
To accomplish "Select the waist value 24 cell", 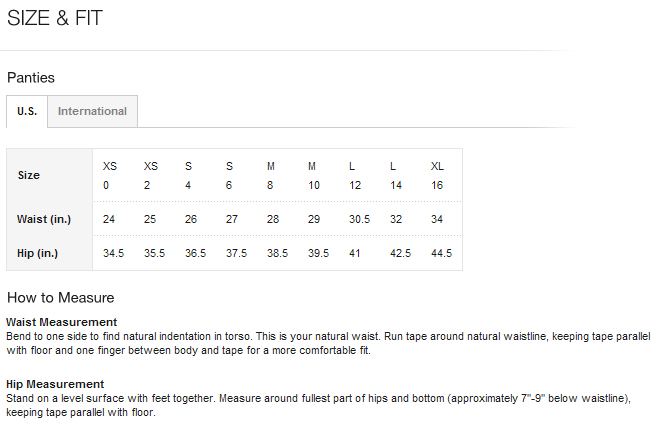I will [x=109, y=219].
